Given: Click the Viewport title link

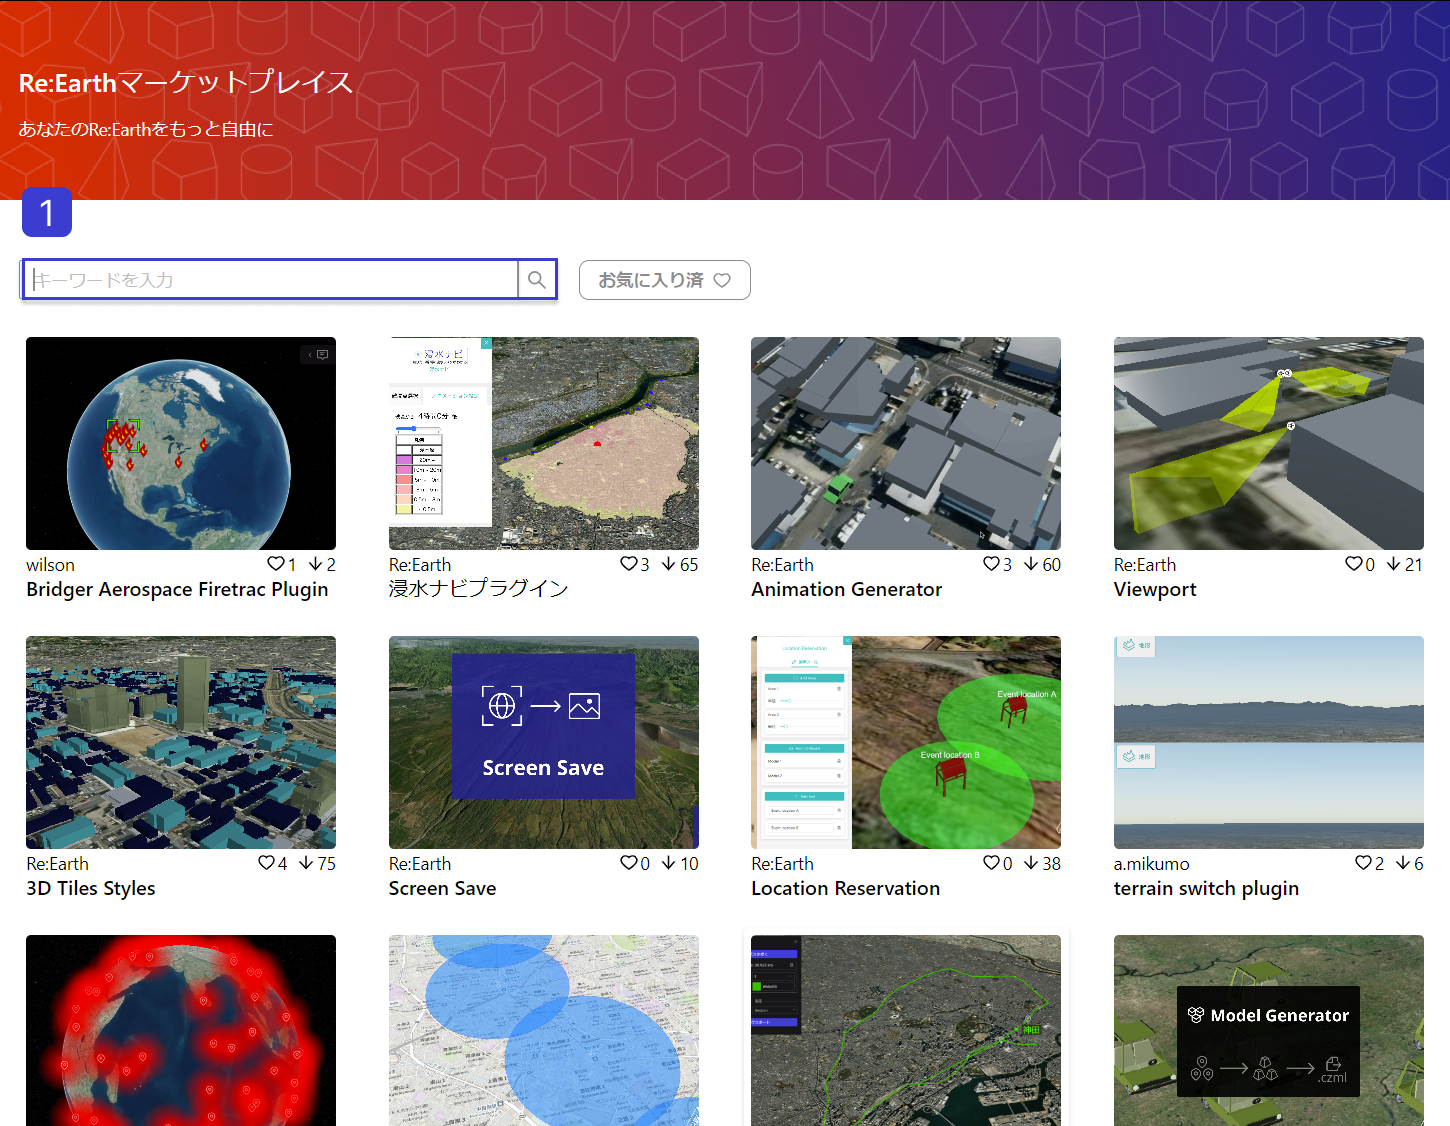Looking at the screenshot, I should (1155, 589).
